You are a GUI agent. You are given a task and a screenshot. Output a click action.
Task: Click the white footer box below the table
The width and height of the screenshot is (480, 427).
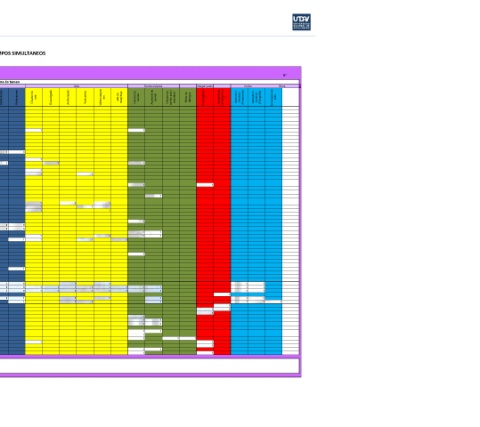[x=149, y=366]
